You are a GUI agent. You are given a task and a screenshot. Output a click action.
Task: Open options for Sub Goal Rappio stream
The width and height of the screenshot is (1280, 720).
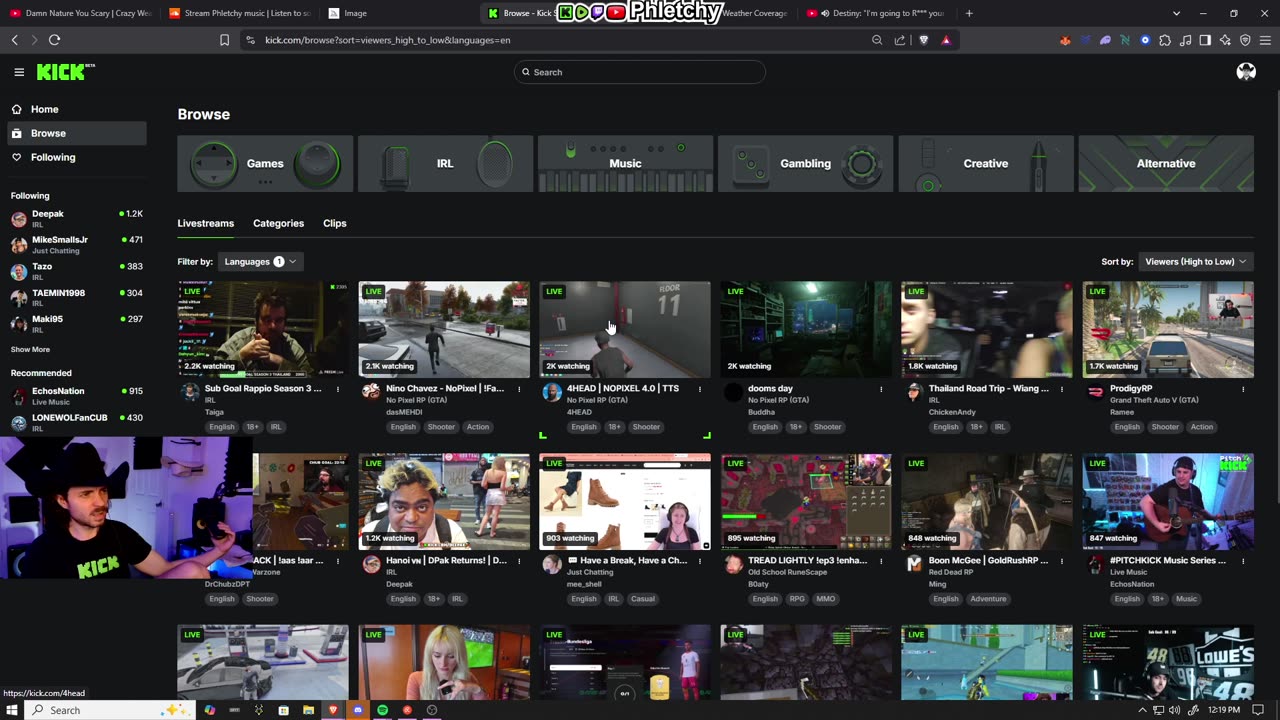[x=338, y=389]
